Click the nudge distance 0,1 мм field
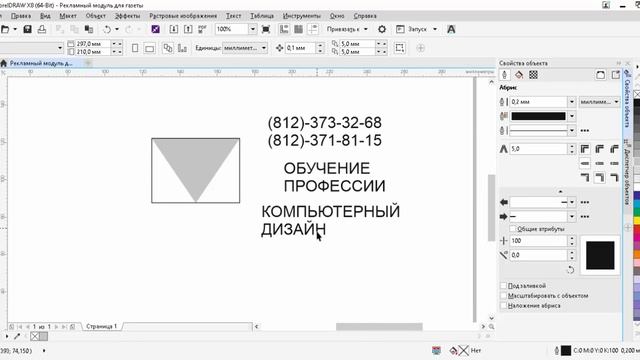 click(301, 48)
